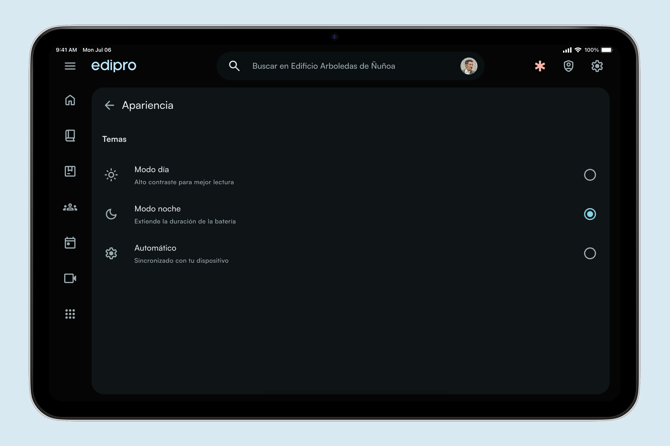Click the gear icon beside Automático
The height and width of the screenshot is (446, 670).
(x=111, y=253)
